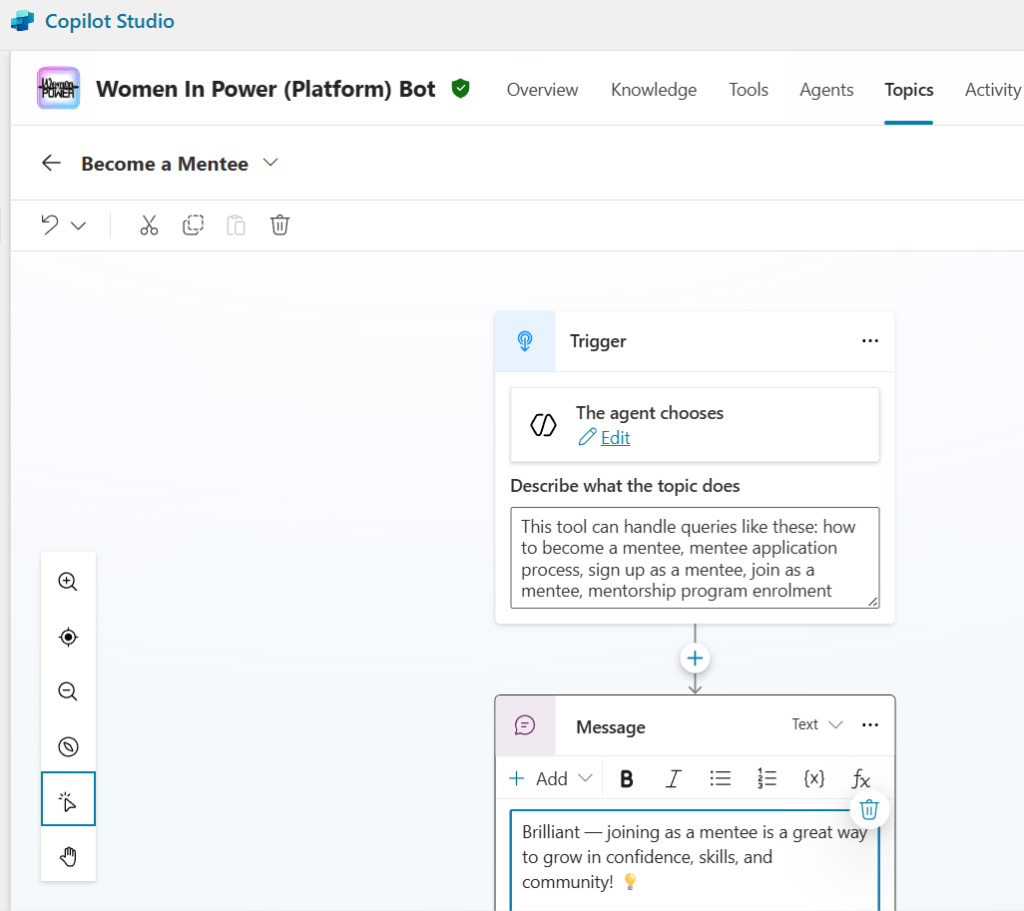
Task: Delete the message text with trash icon
Action: click(x=869, y=809)
